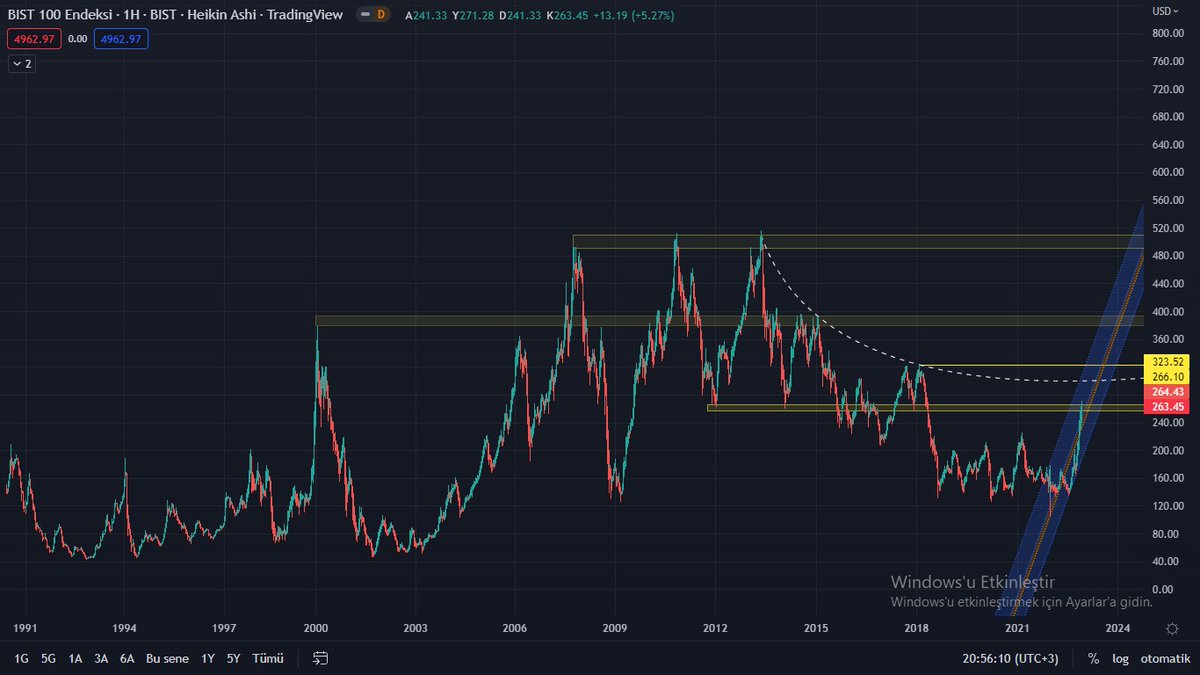The width and height of the screenshot is (1200, 675).
Task: Click the orange D market status indicator
Action: [x=380, y=14]
